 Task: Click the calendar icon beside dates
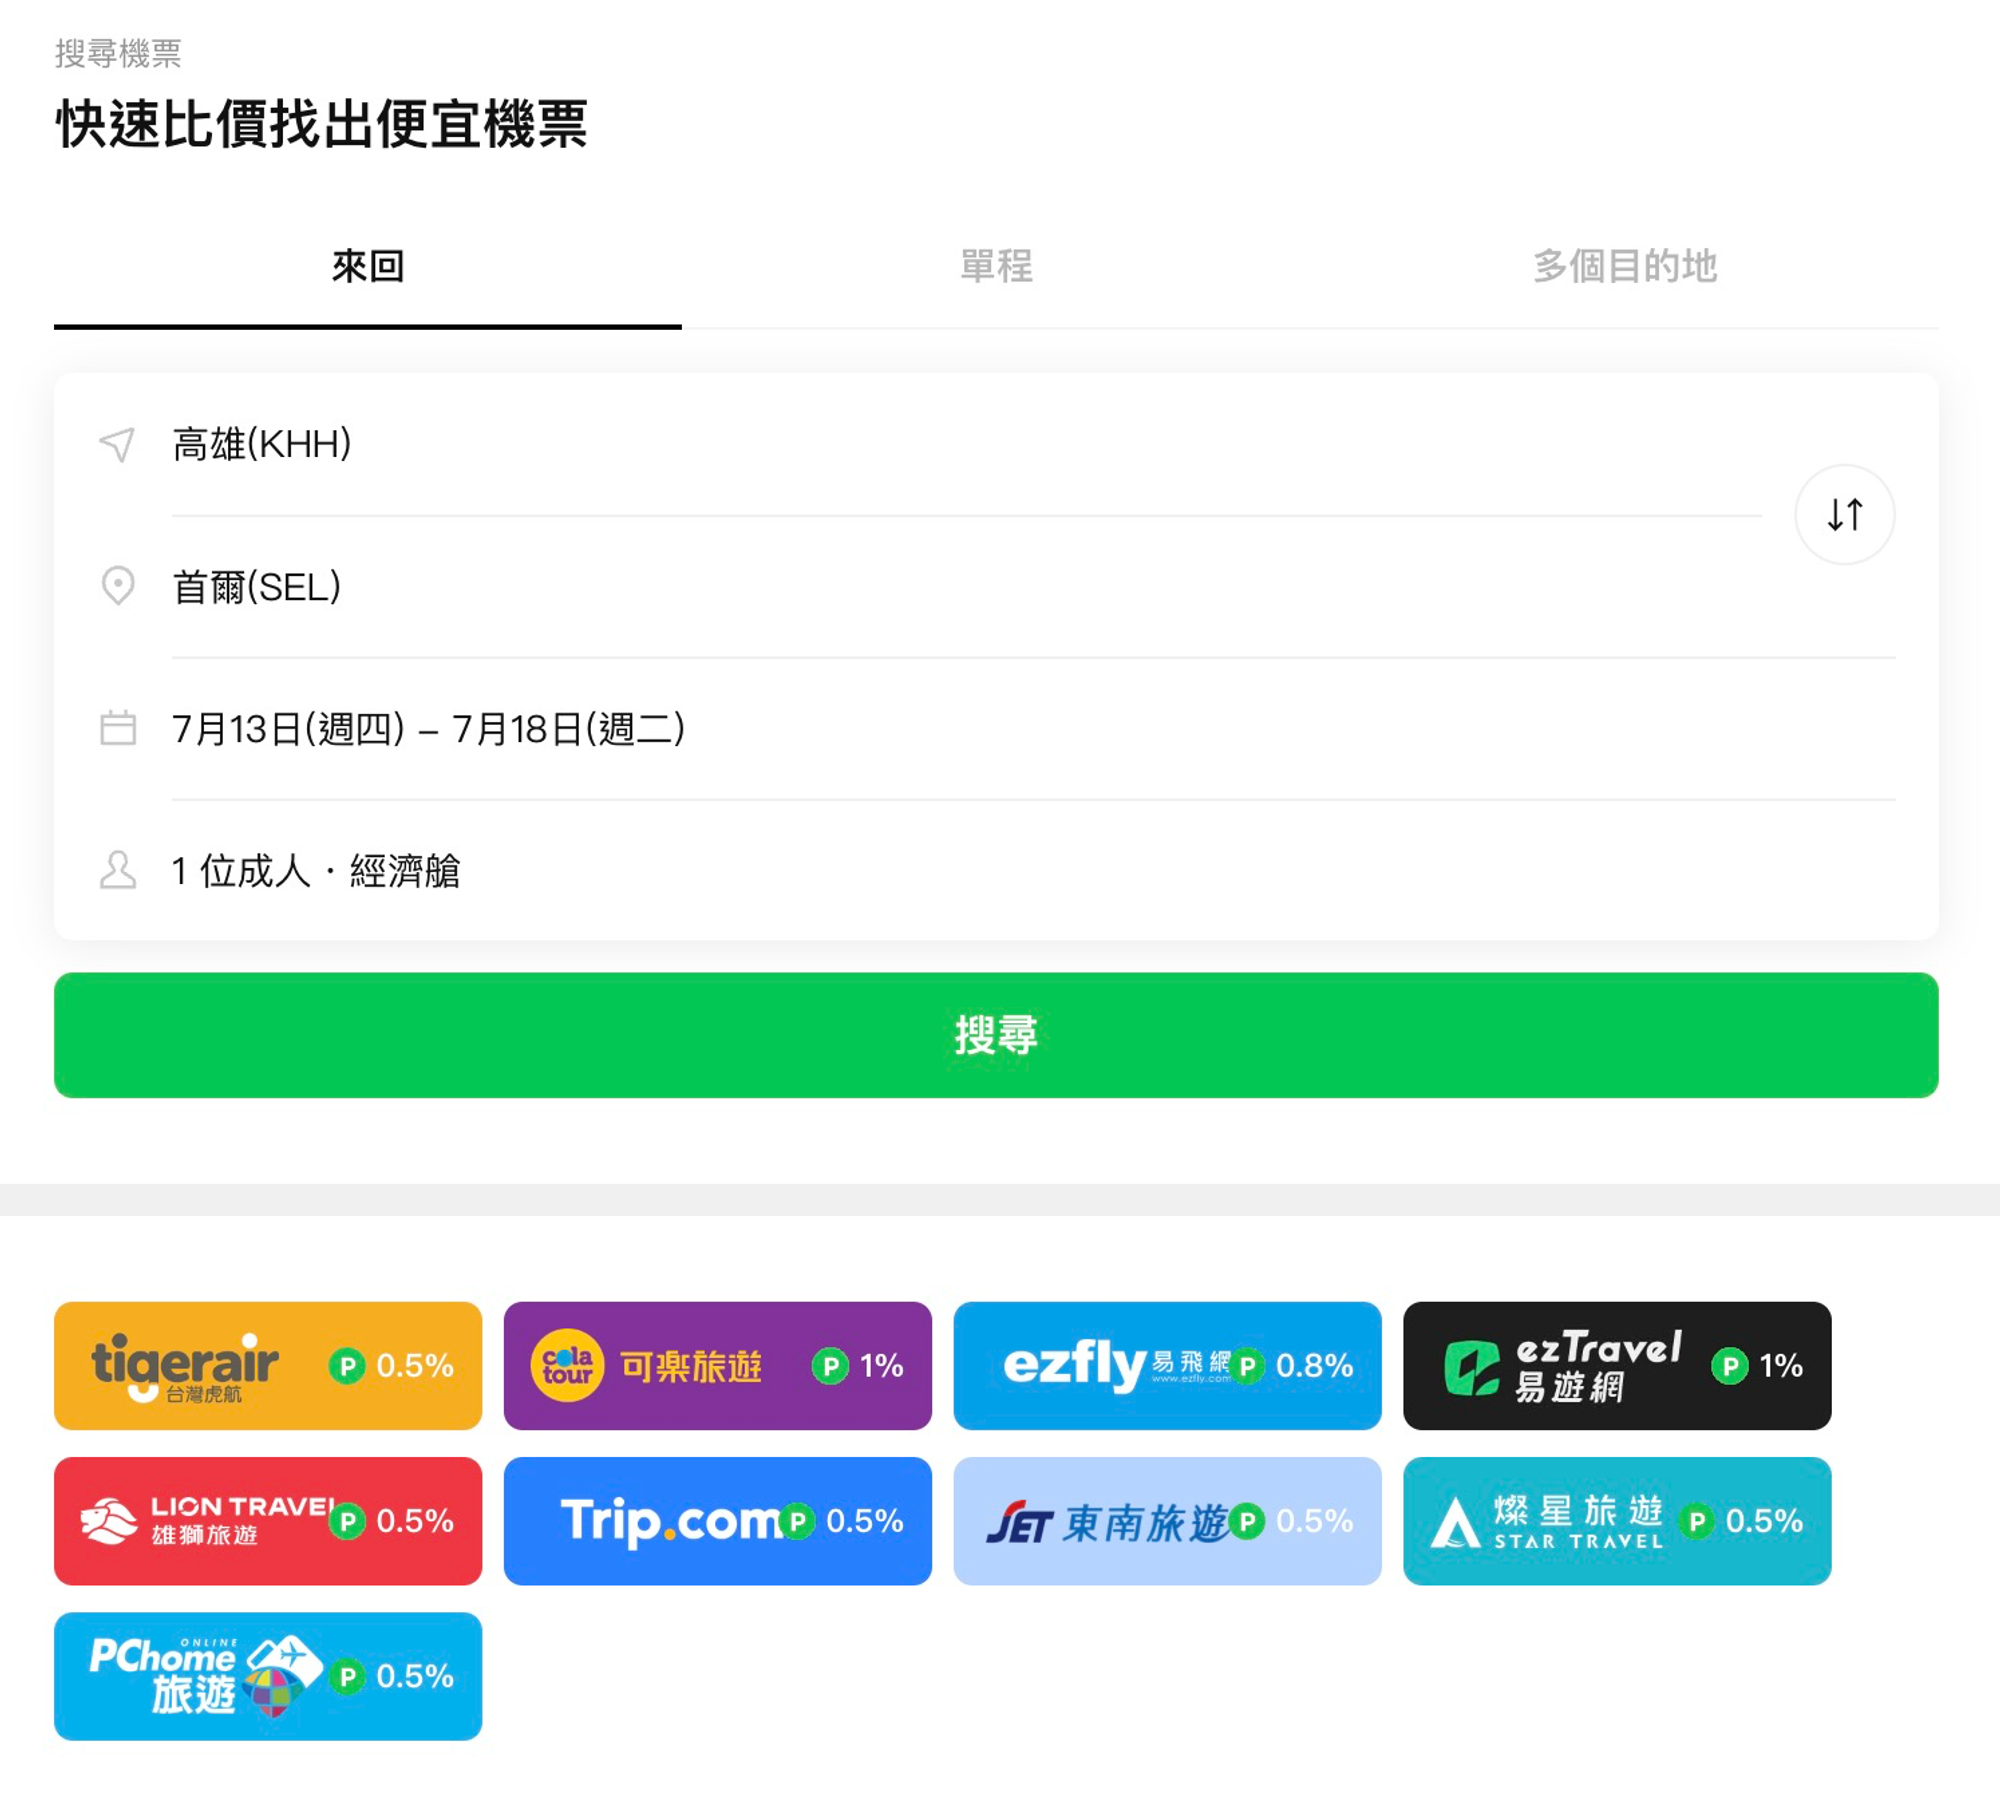point(118,728)
